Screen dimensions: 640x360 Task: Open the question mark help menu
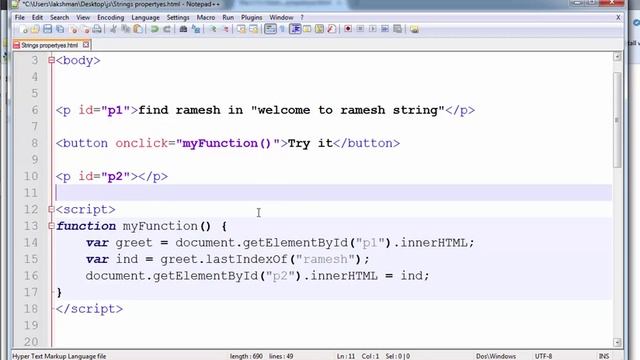point(302,18)
